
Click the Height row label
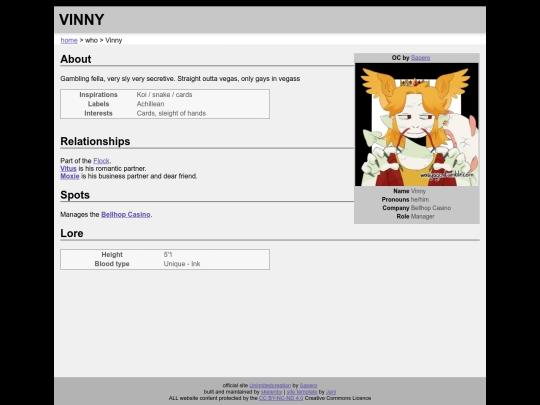112,255
